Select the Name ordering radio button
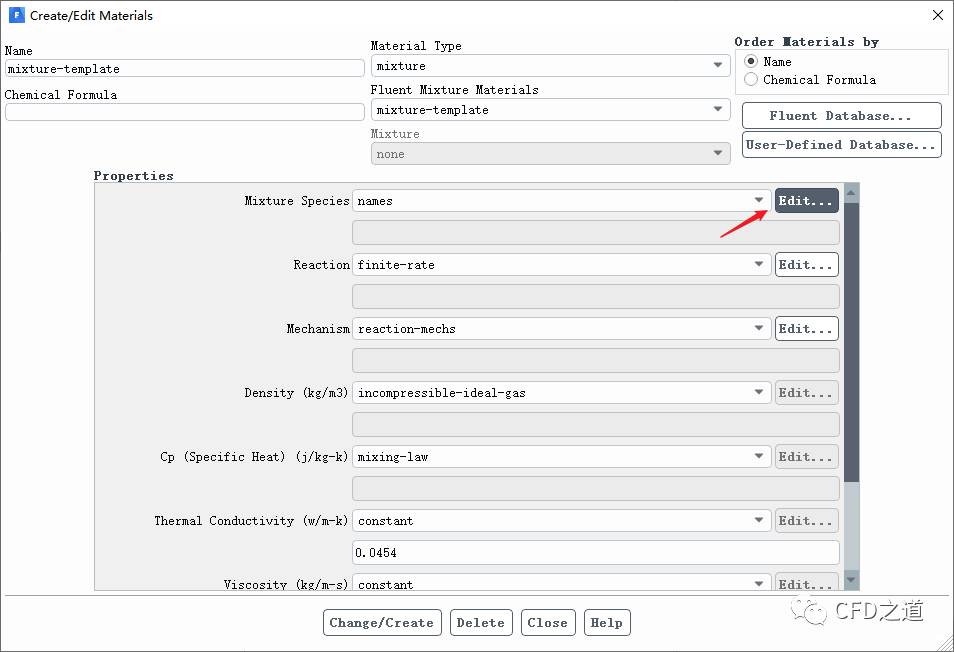The height and width of the screenshot is (652, 954). point(751,61)
